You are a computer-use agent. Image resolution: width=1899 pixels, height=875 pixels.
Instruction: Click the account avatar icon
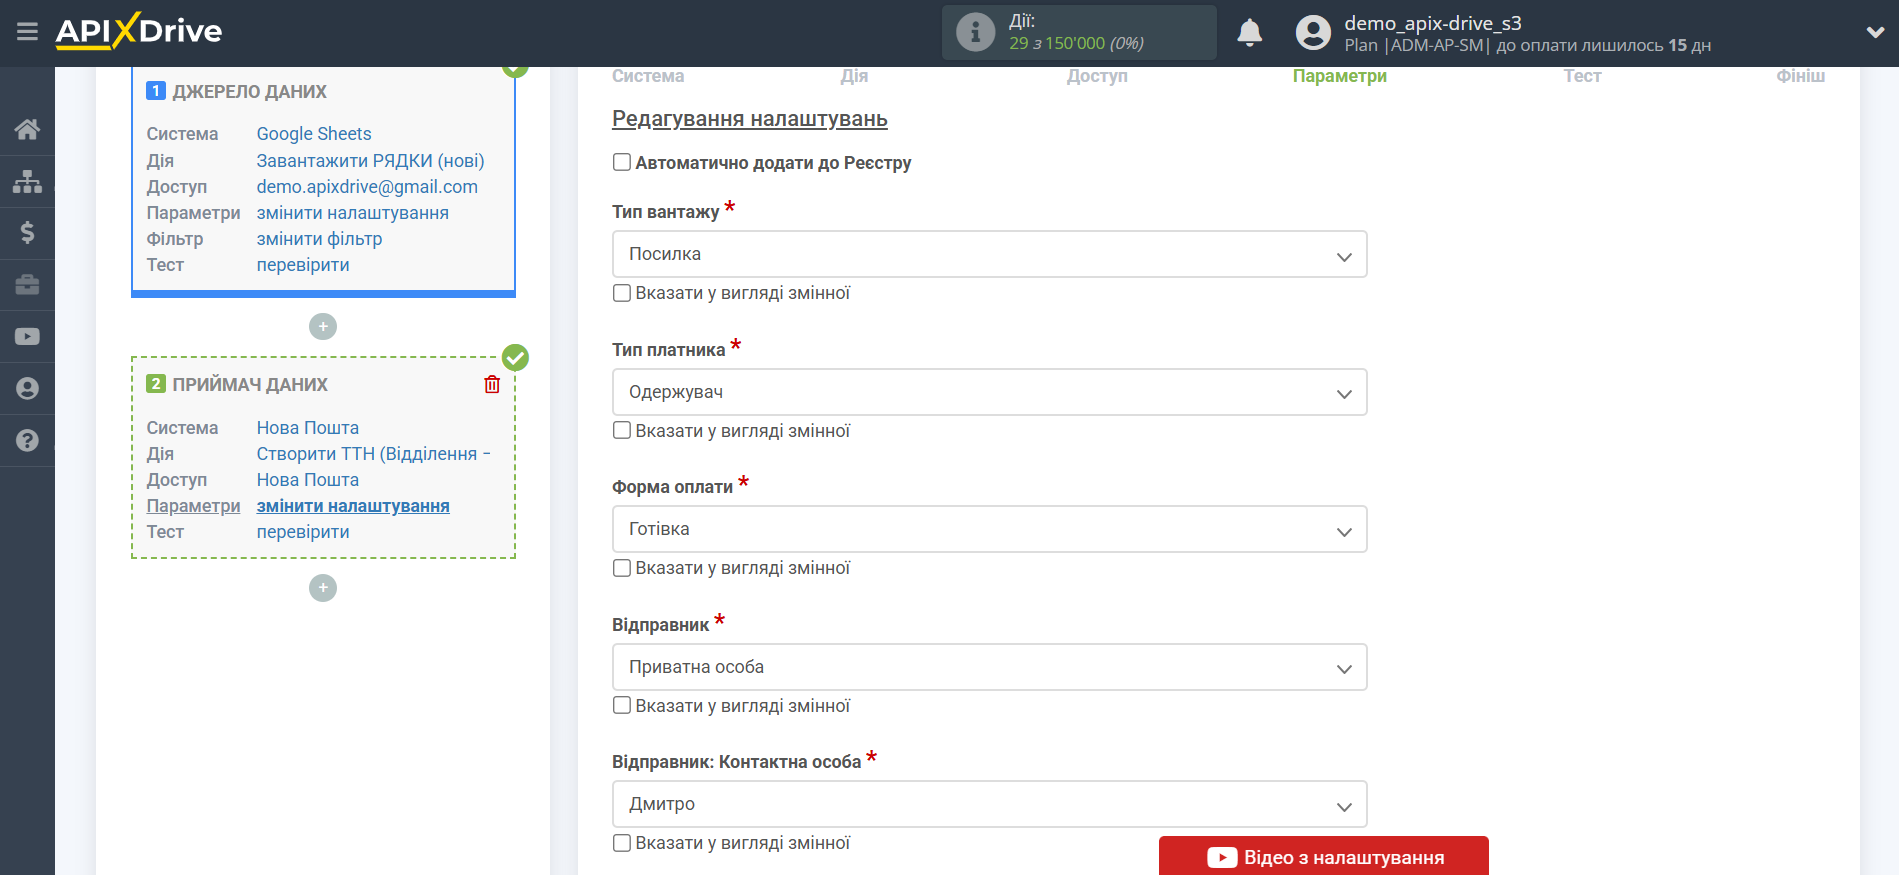[1313, 33]
